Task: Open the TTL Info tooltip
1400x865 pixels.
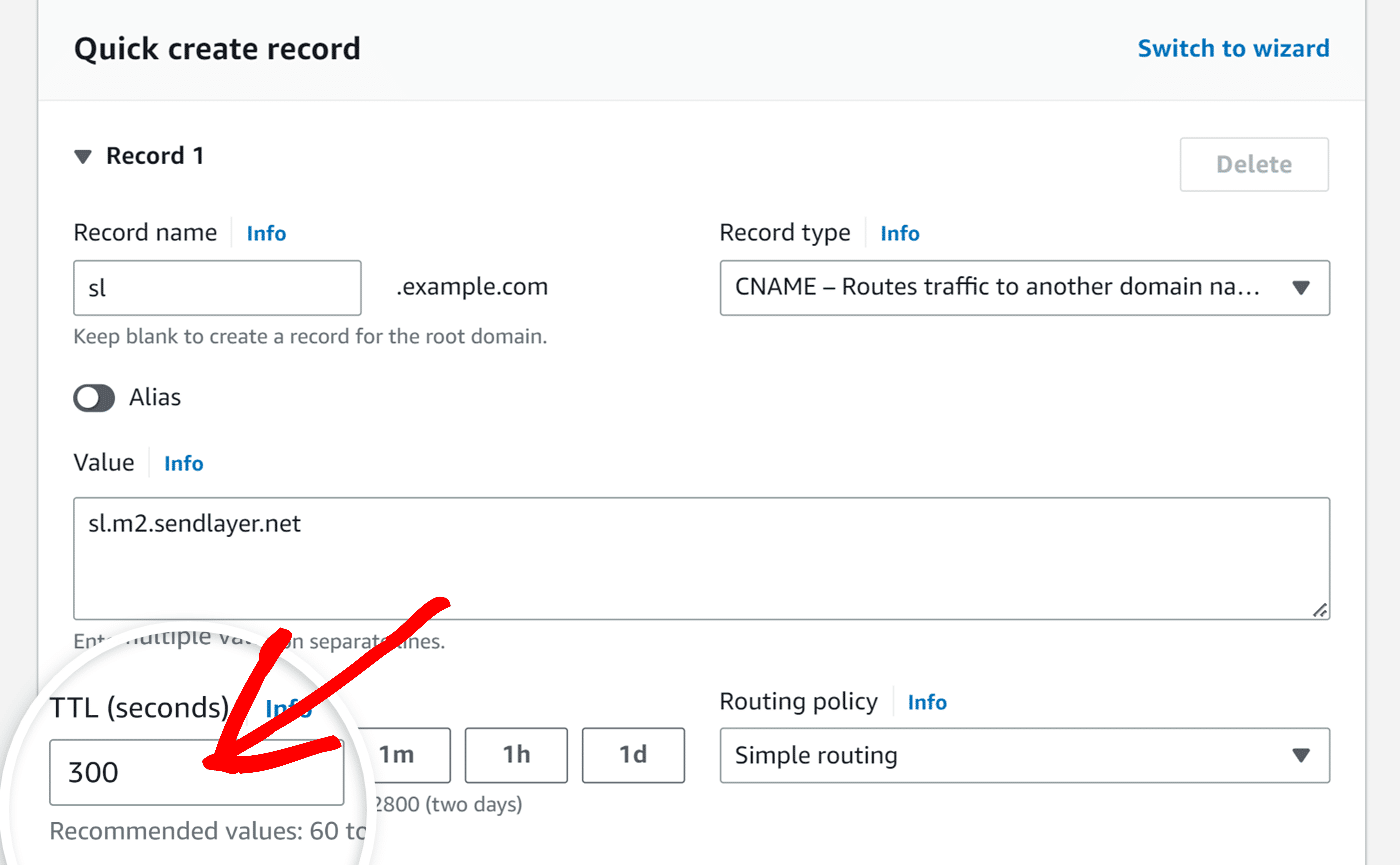Action: (x=288, y=708)
